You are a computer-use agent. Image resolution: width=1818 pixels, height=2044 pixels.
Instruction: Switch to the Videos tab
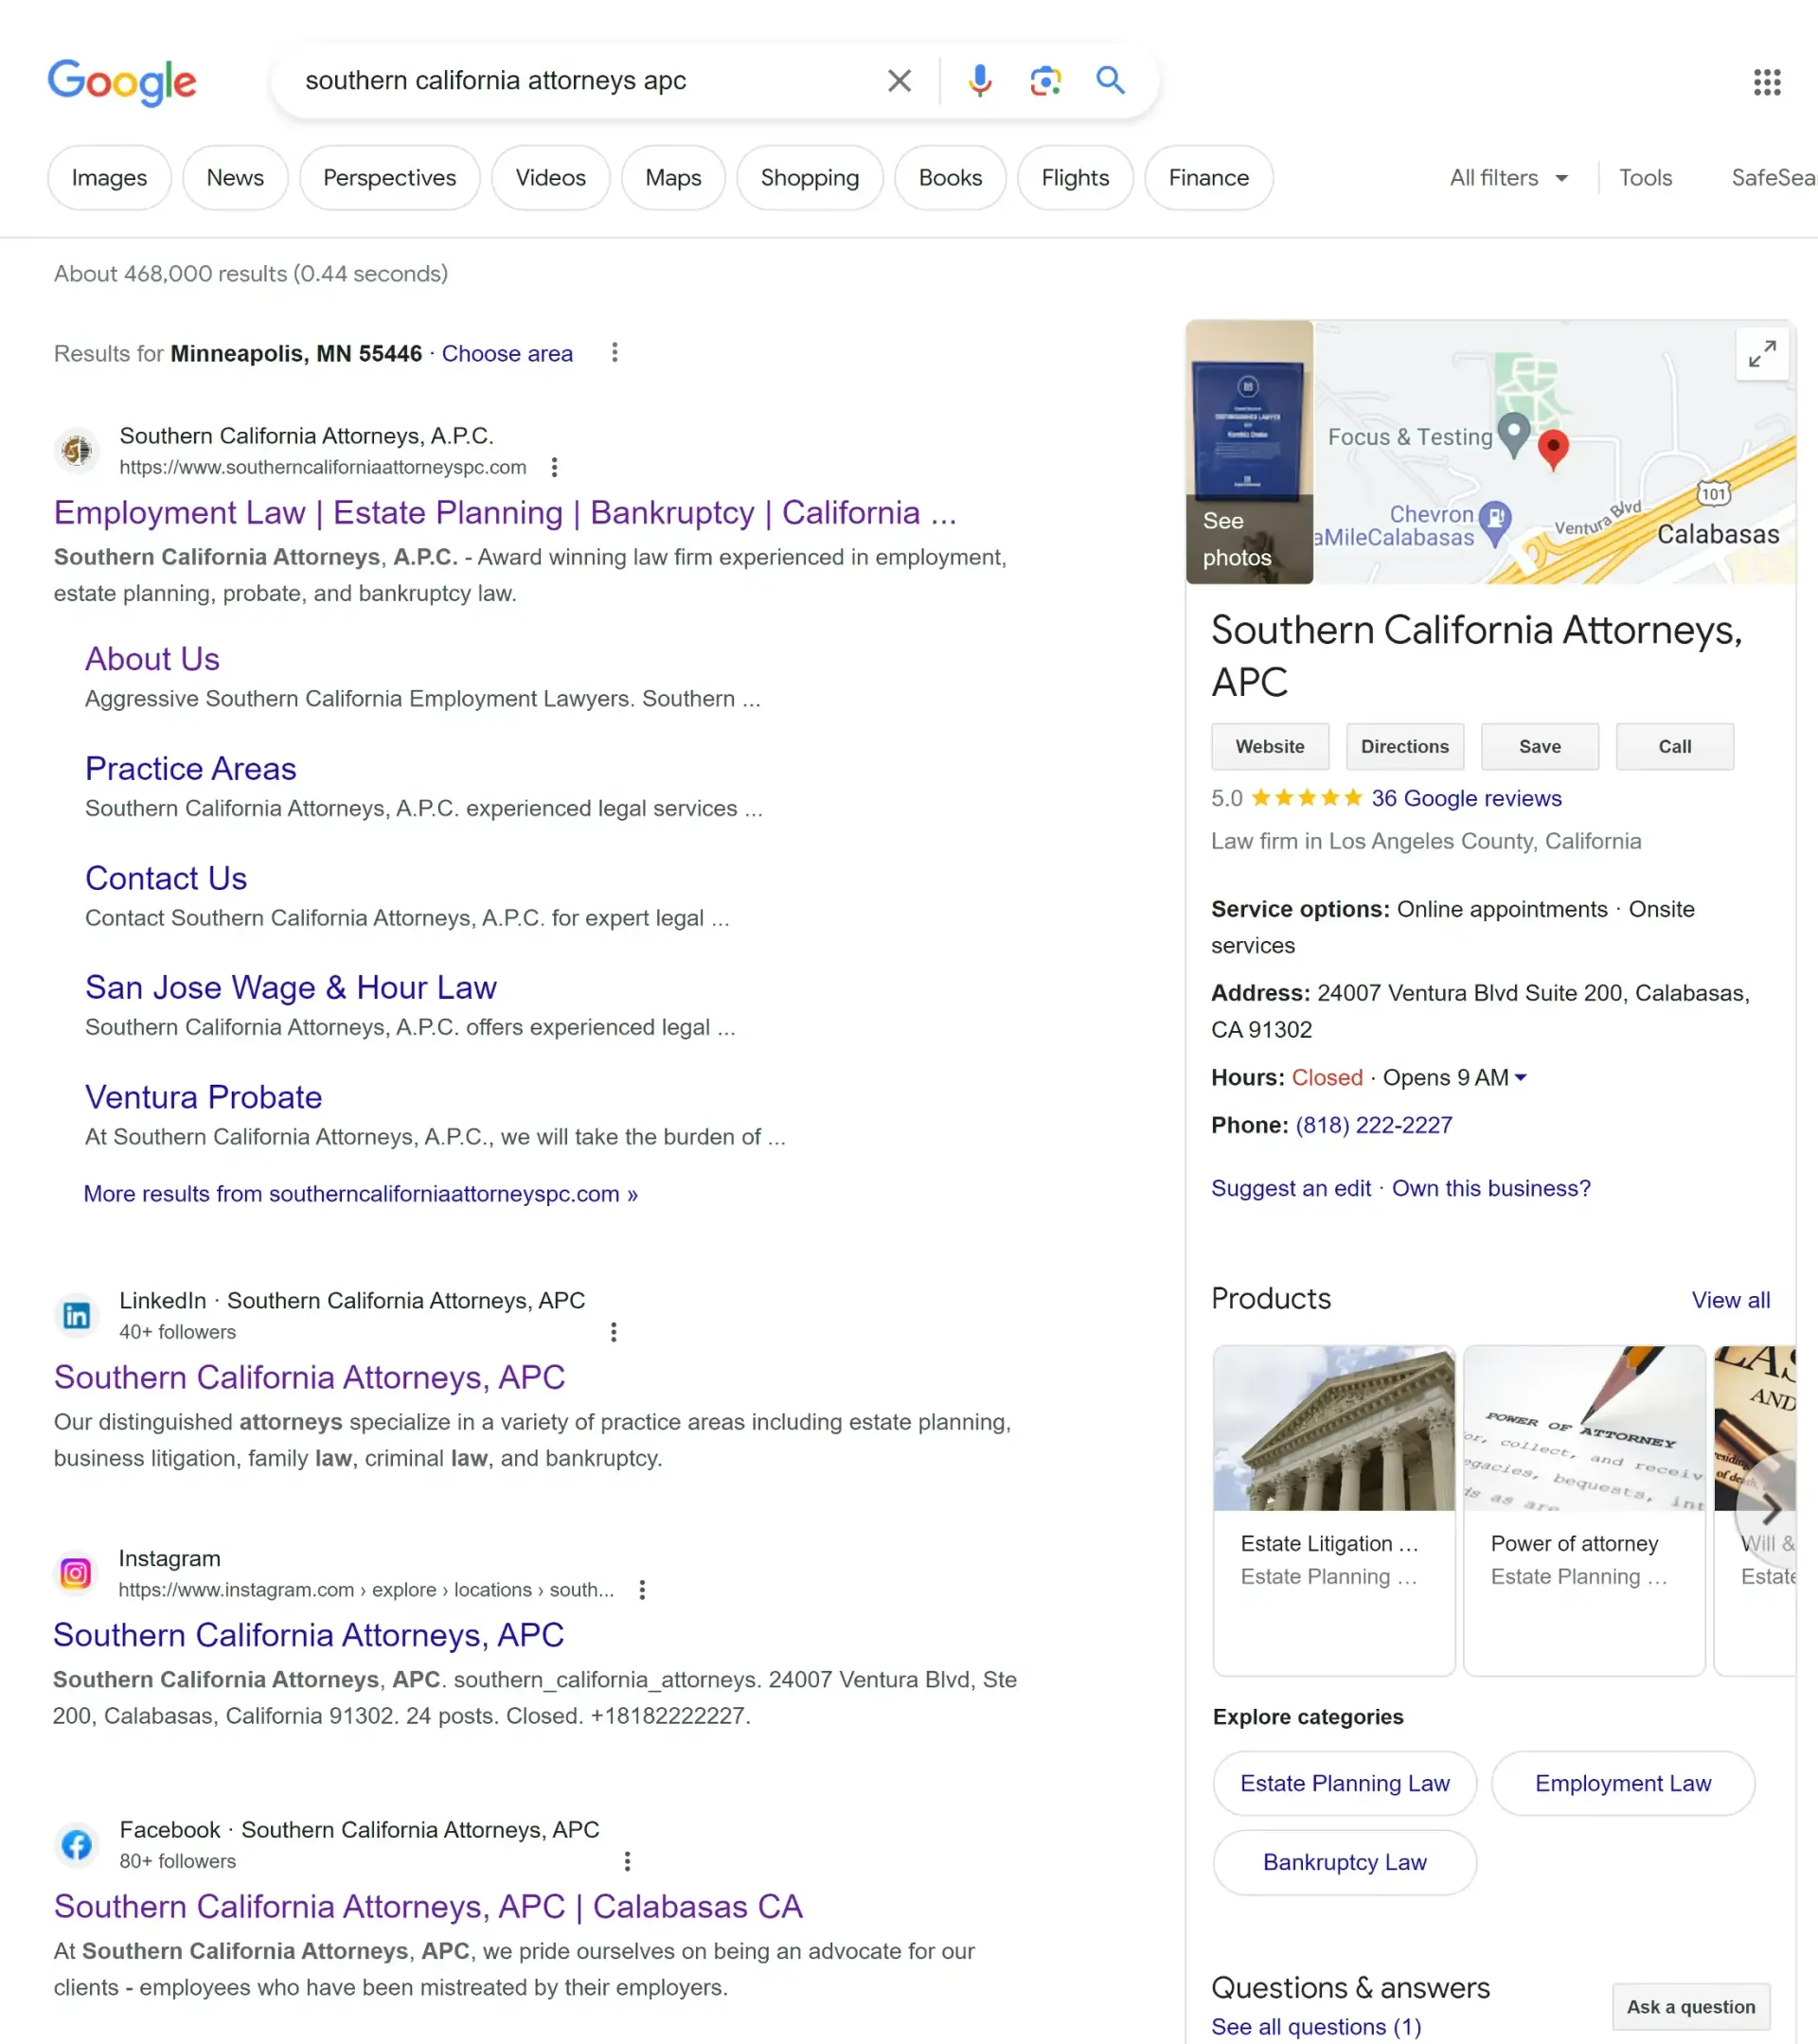(x=551, y=178)
